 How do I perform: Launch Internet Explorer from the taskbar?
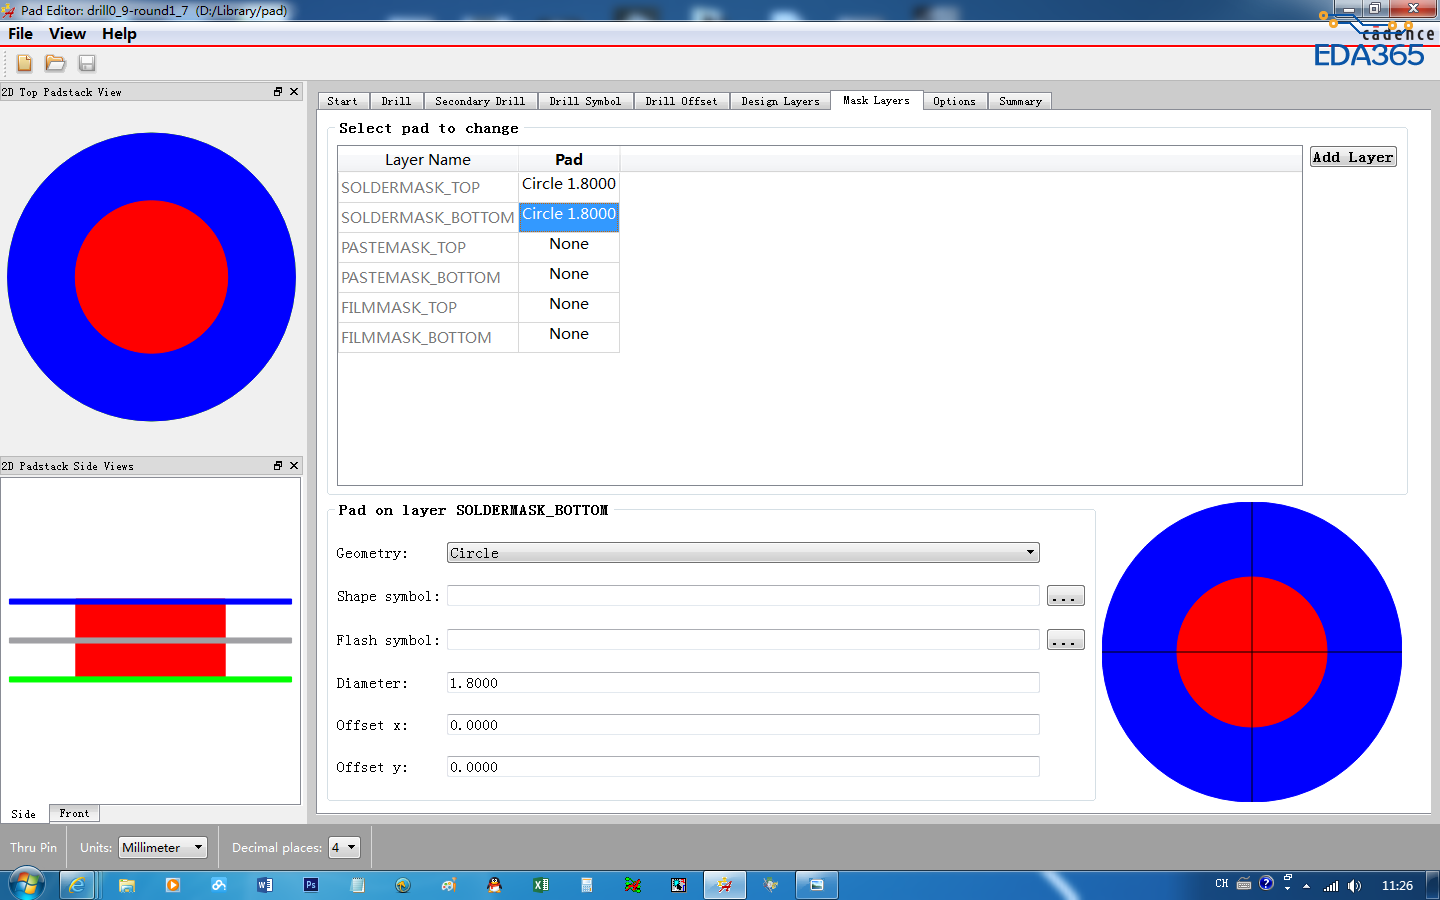pos(77,885)
